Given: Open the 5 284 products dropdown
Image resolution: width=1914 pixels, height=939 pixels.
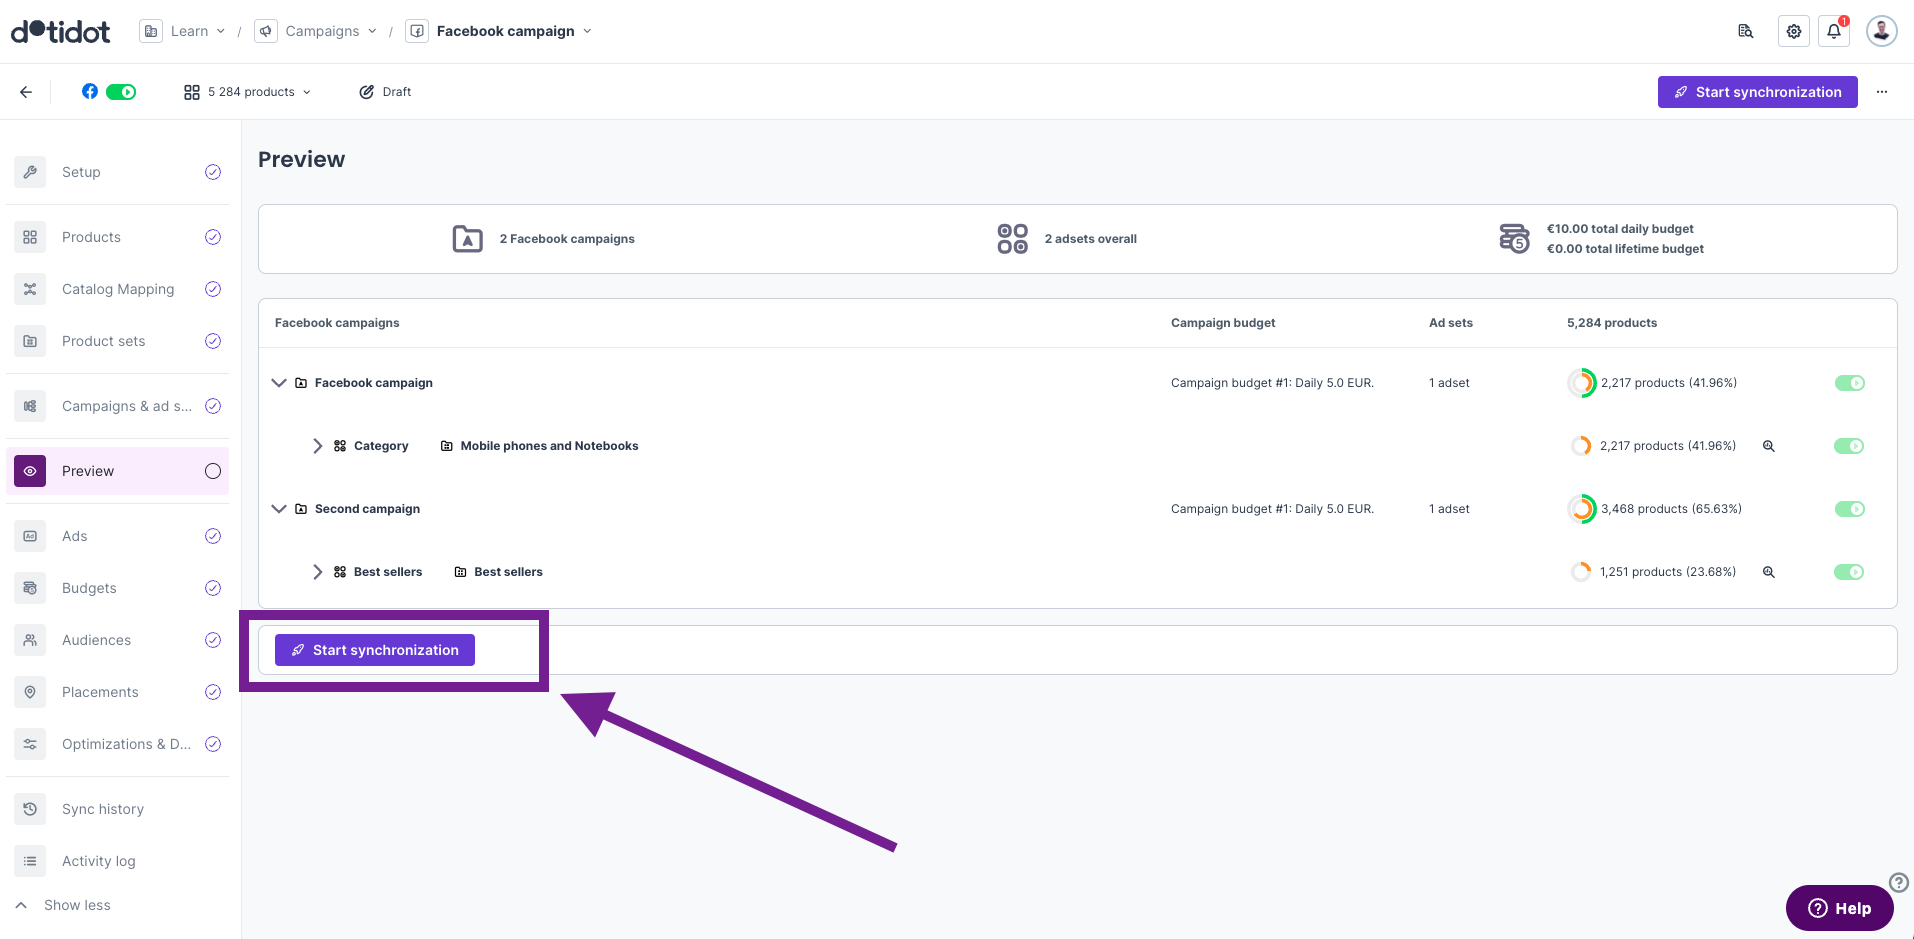Looking at the screenshot, I should click(248, 92).
